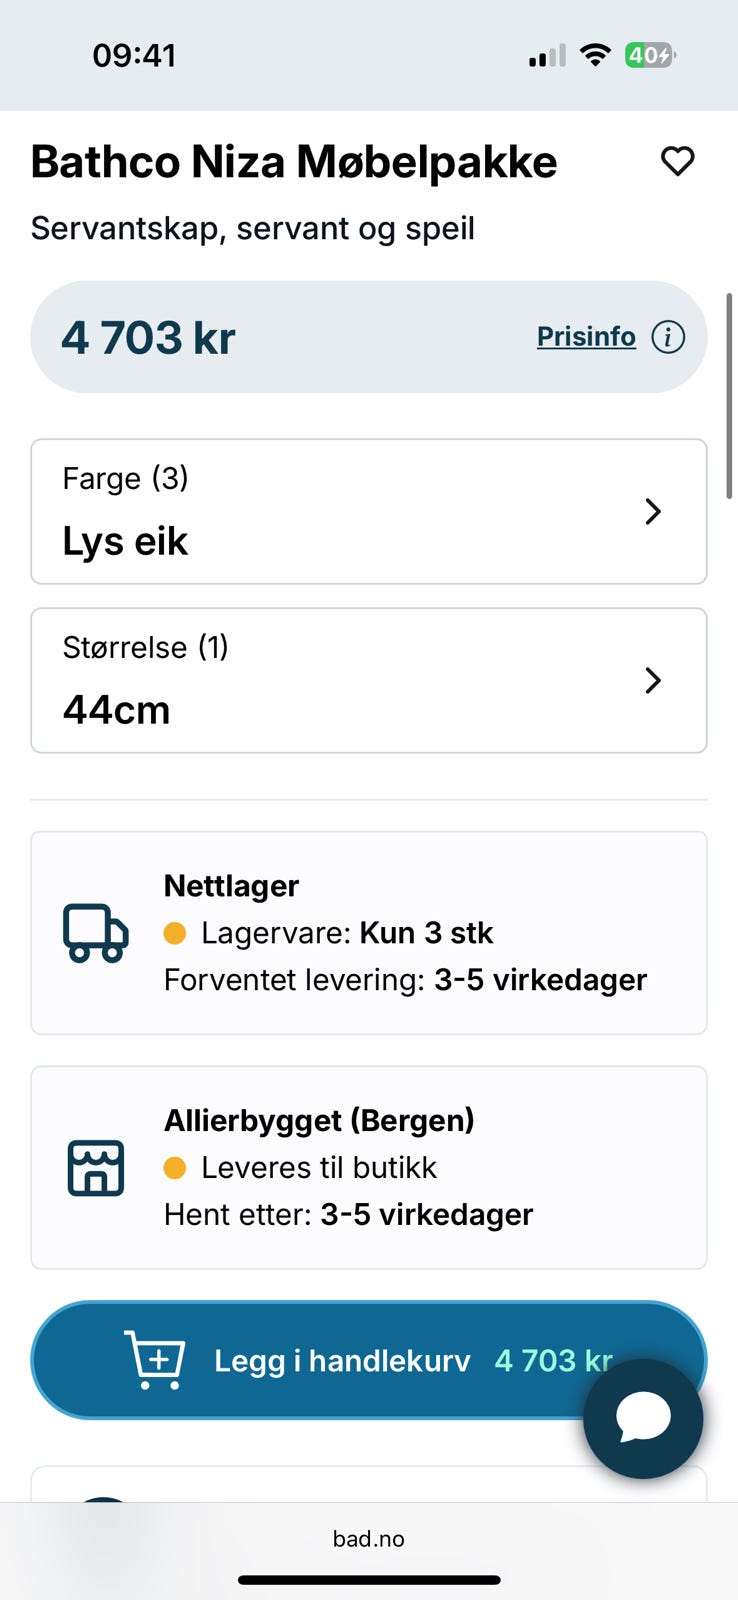Screen dimensions: 738x1600
Task: Expand the Farge color selector chevron
Action: [653, 511]
